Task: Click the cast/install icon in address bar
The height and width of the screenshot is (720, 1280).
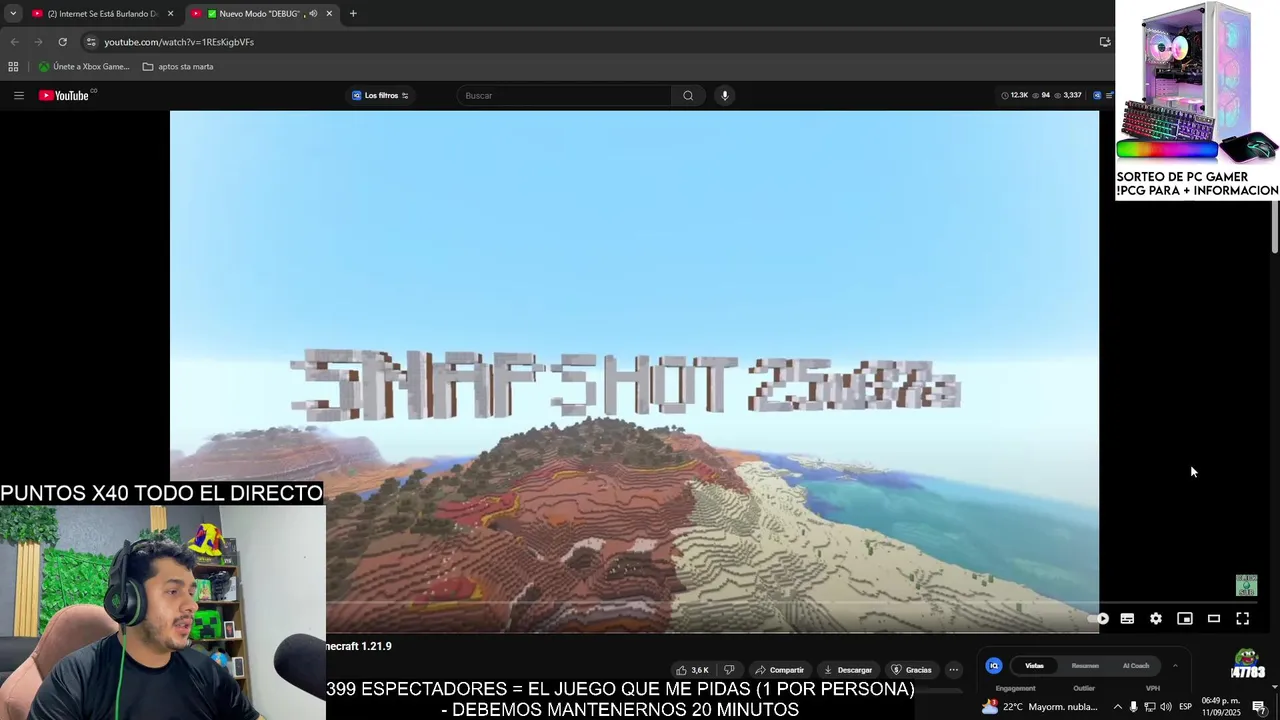Action: (1105, 42)
